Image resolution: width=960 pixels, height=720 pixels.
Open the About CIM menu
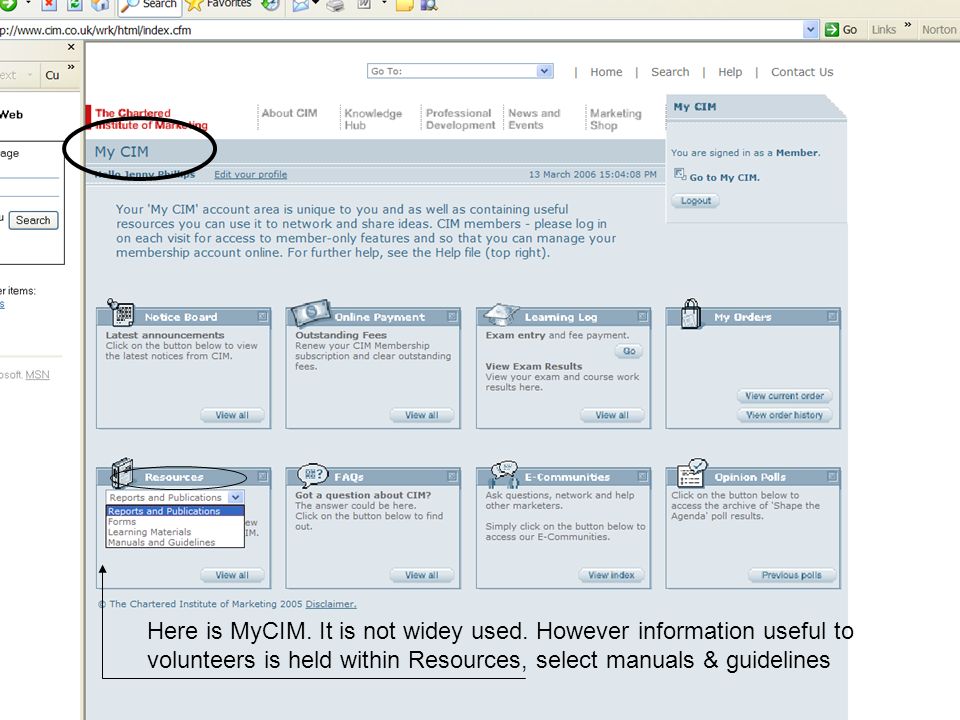click(290, 113)
